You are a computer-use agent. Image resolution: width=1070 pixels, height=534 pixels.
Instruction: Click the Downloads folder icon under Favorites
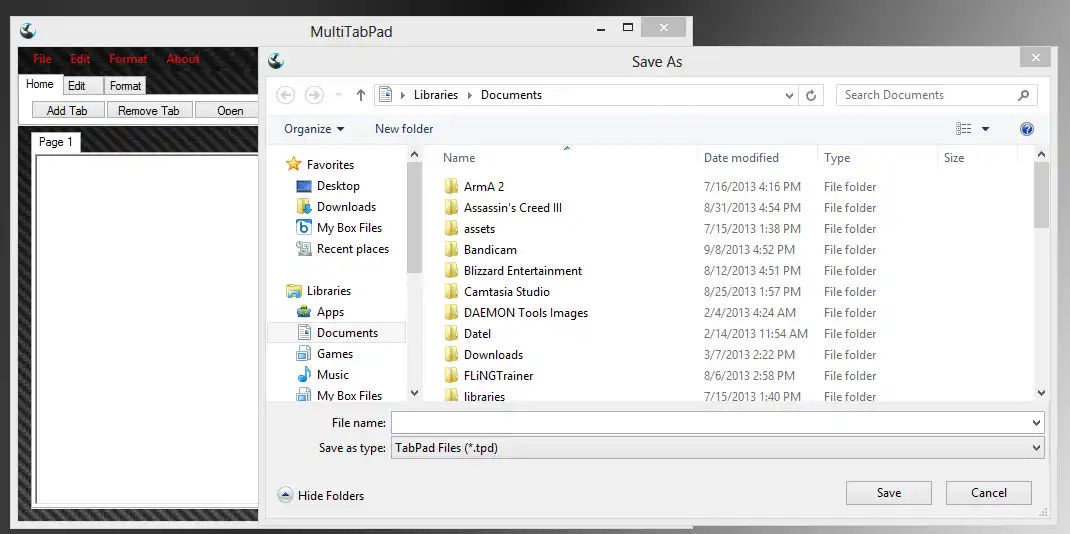304,207
